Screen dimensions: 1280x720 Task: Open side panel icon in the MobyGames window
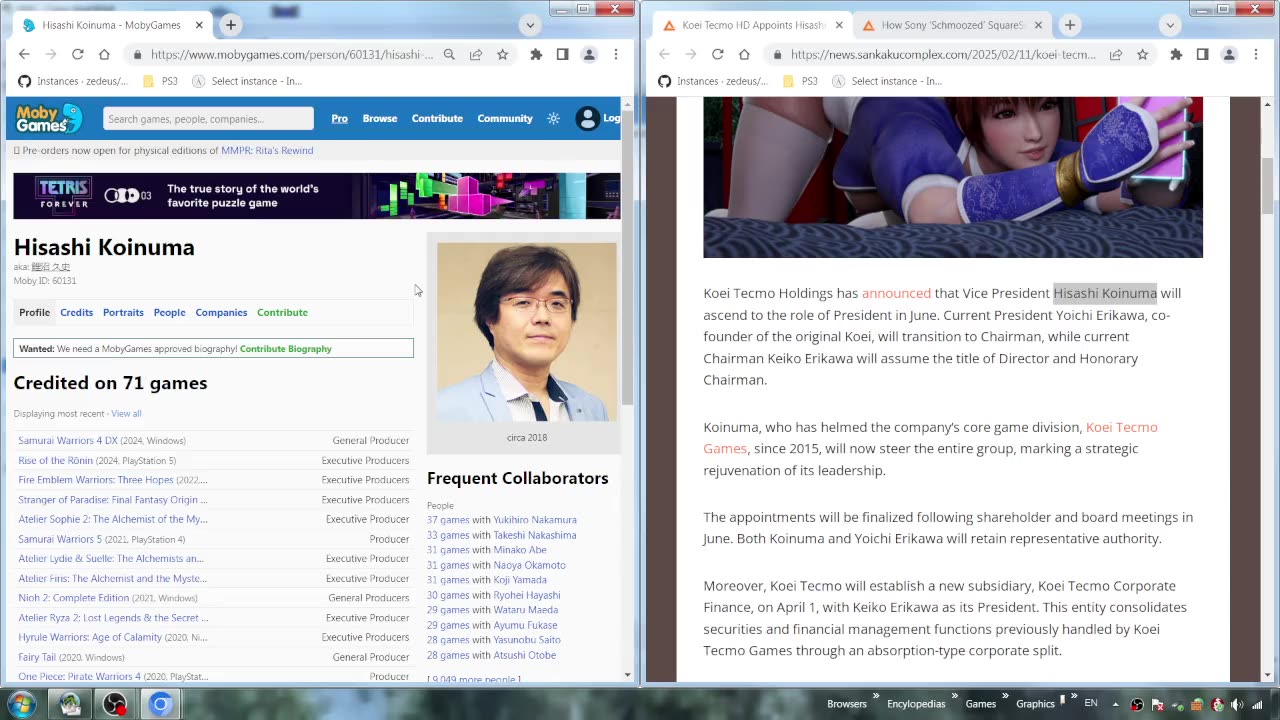[562, 54]
